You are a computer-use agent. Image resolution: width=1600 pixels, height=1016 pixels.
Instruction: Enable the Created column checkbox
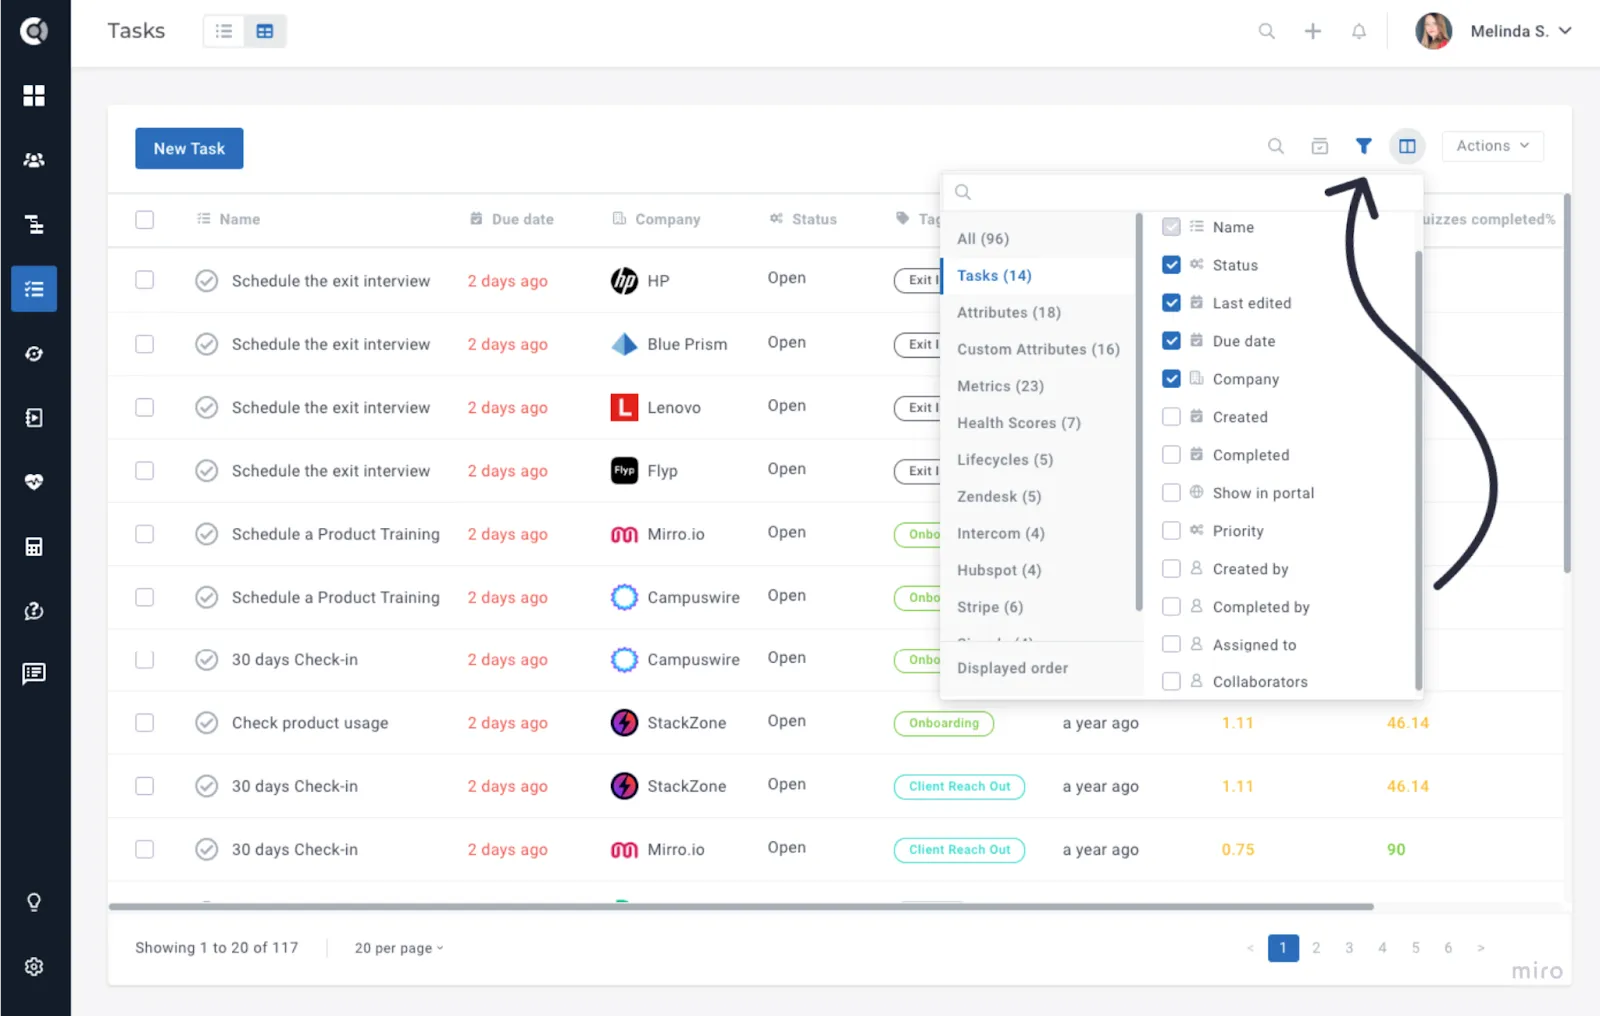click(x=1171, y=417)
